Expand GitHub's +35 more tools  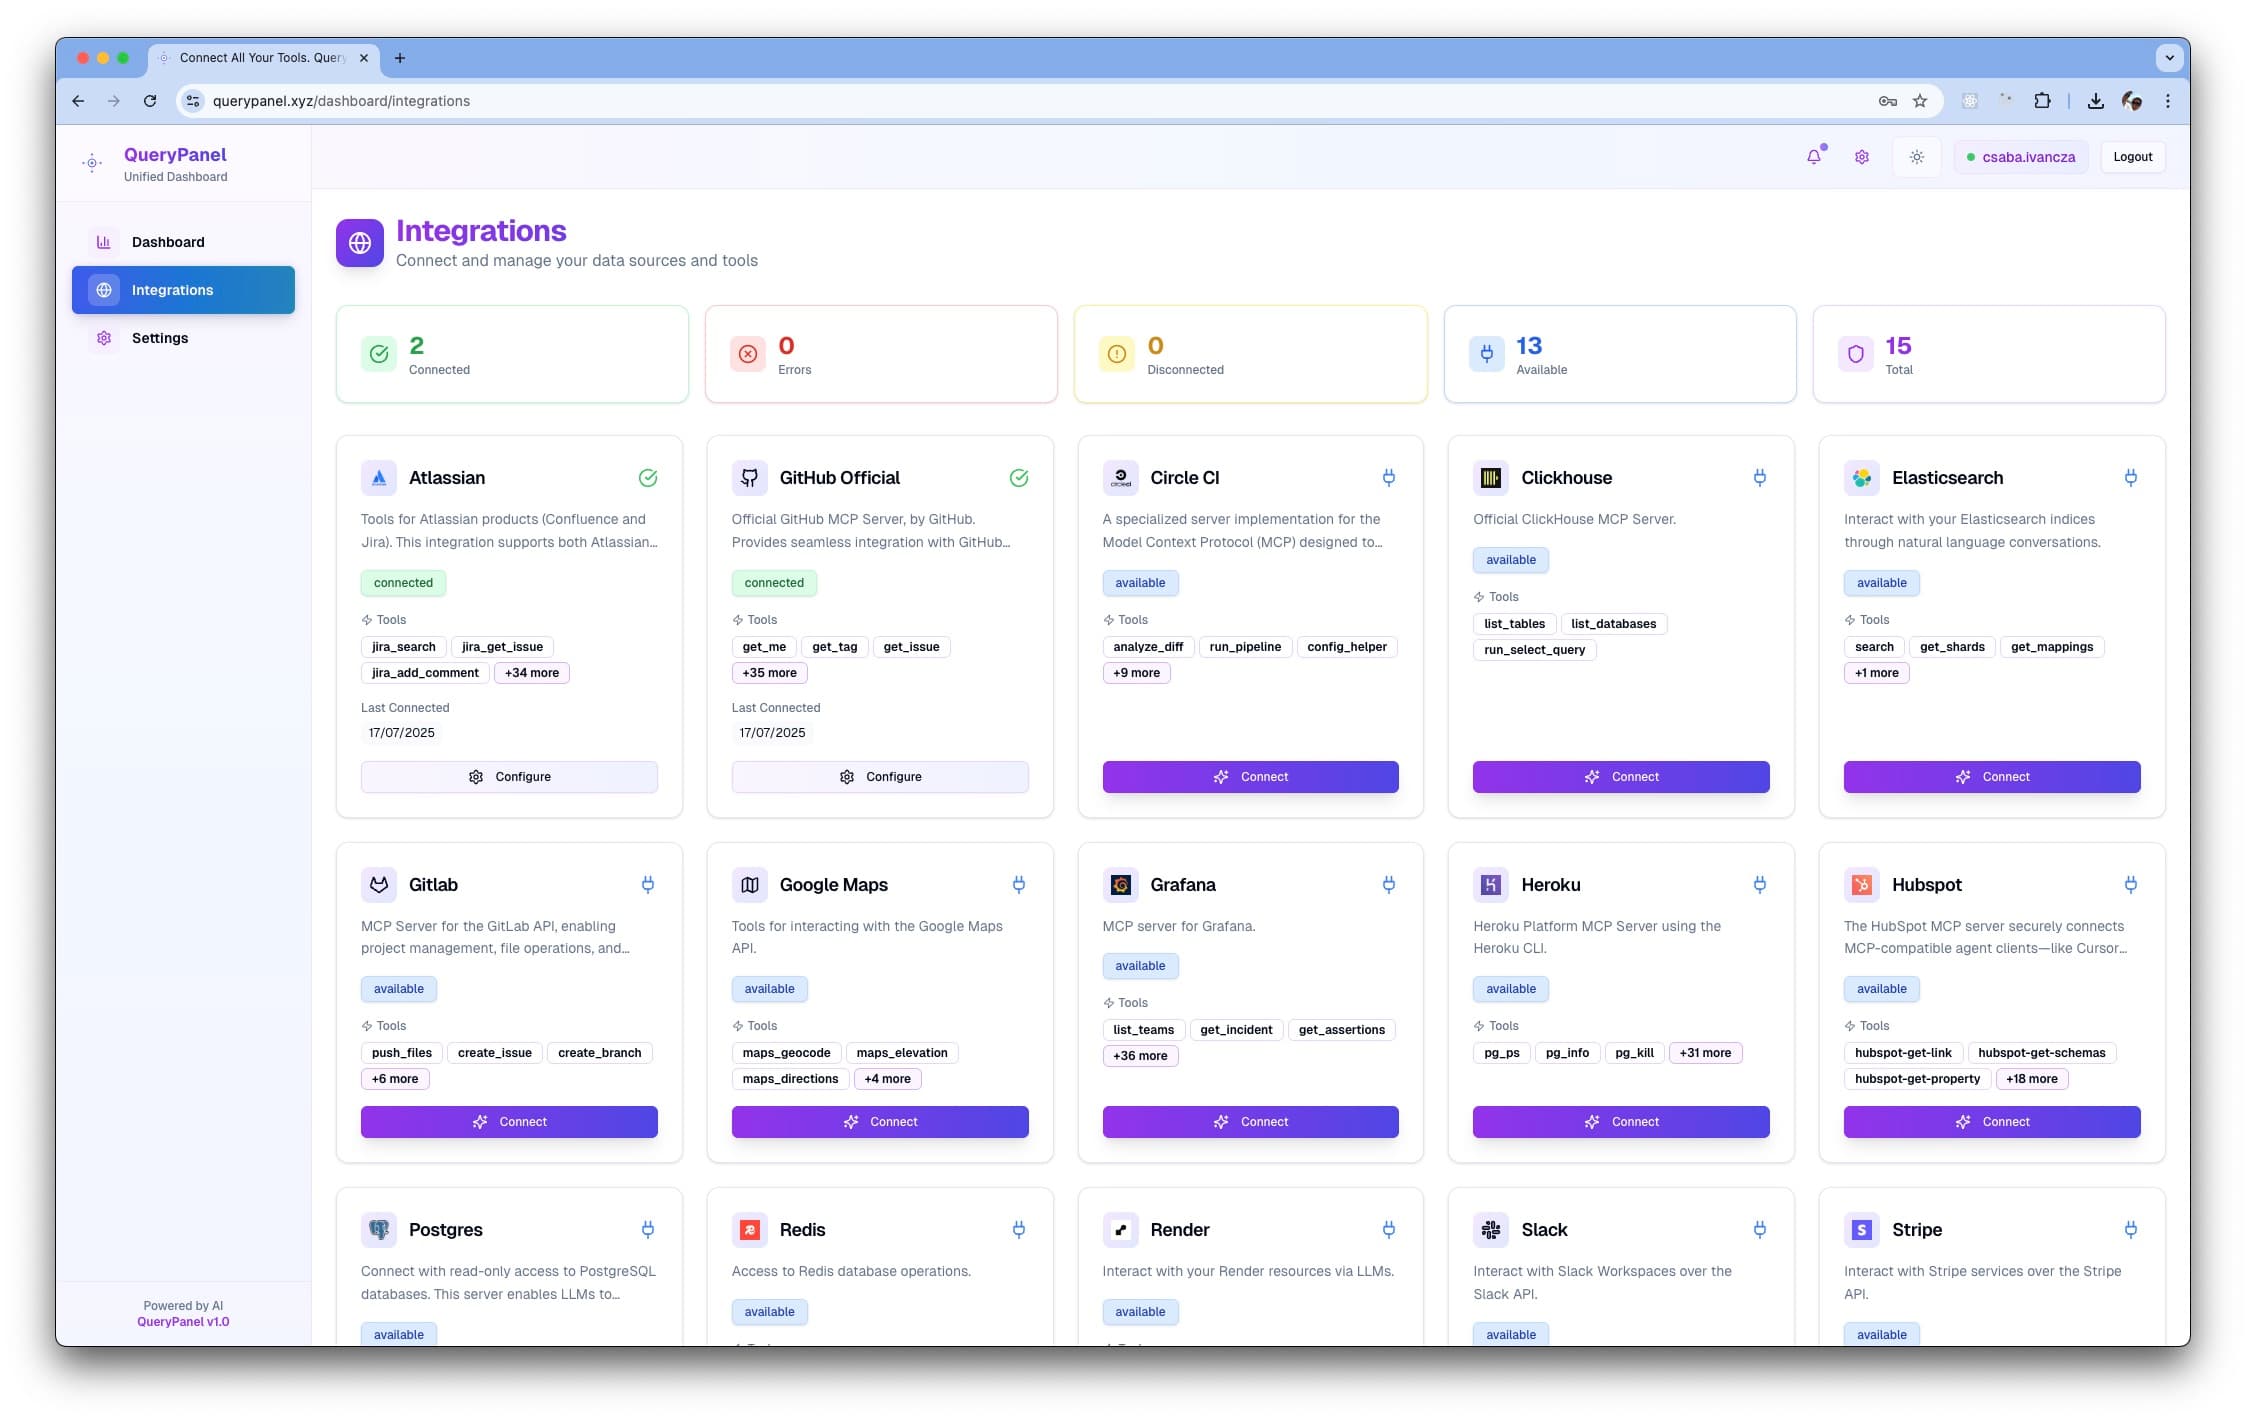769,673
